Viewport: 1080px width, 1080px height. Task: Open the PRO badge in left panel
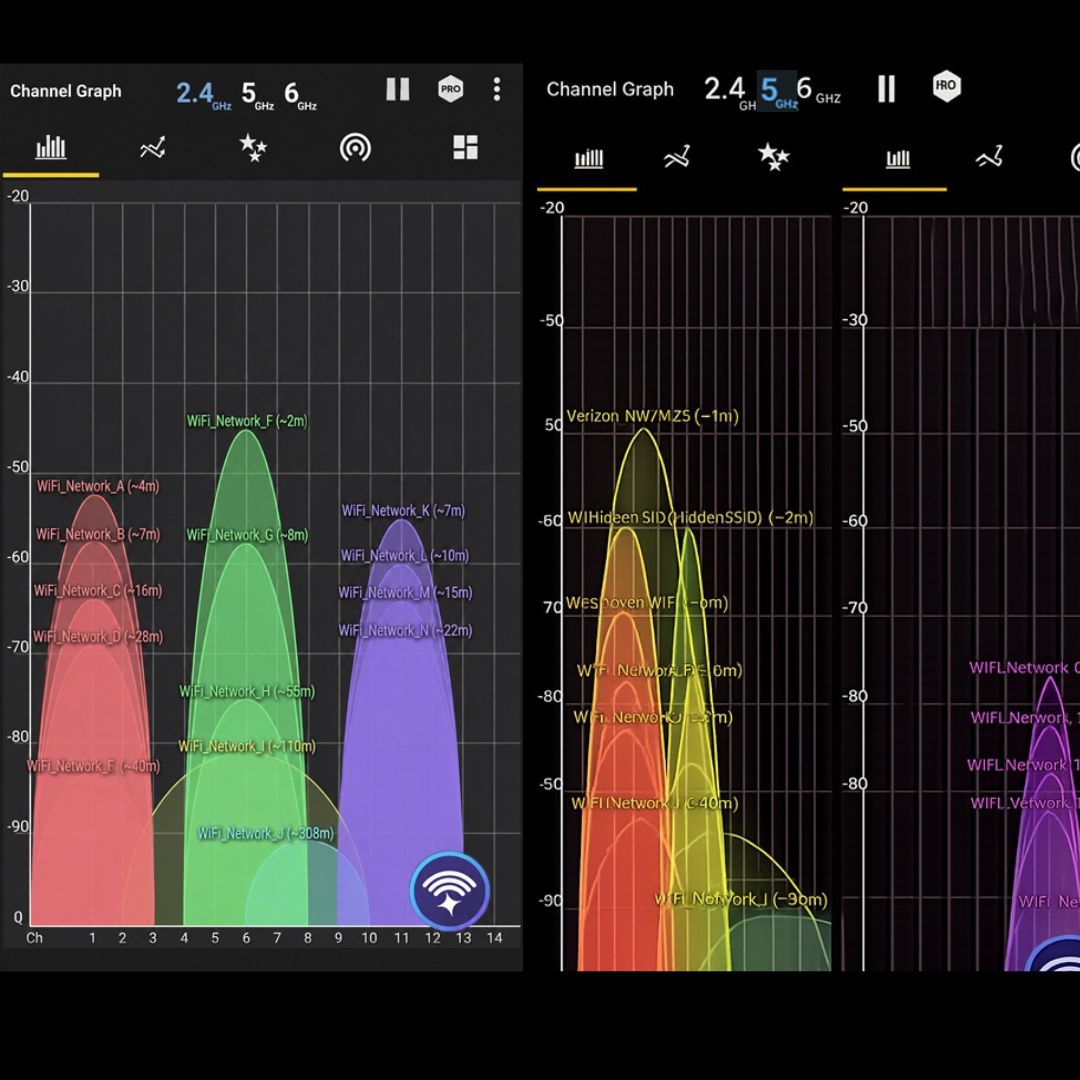click(x=450, y=89)
